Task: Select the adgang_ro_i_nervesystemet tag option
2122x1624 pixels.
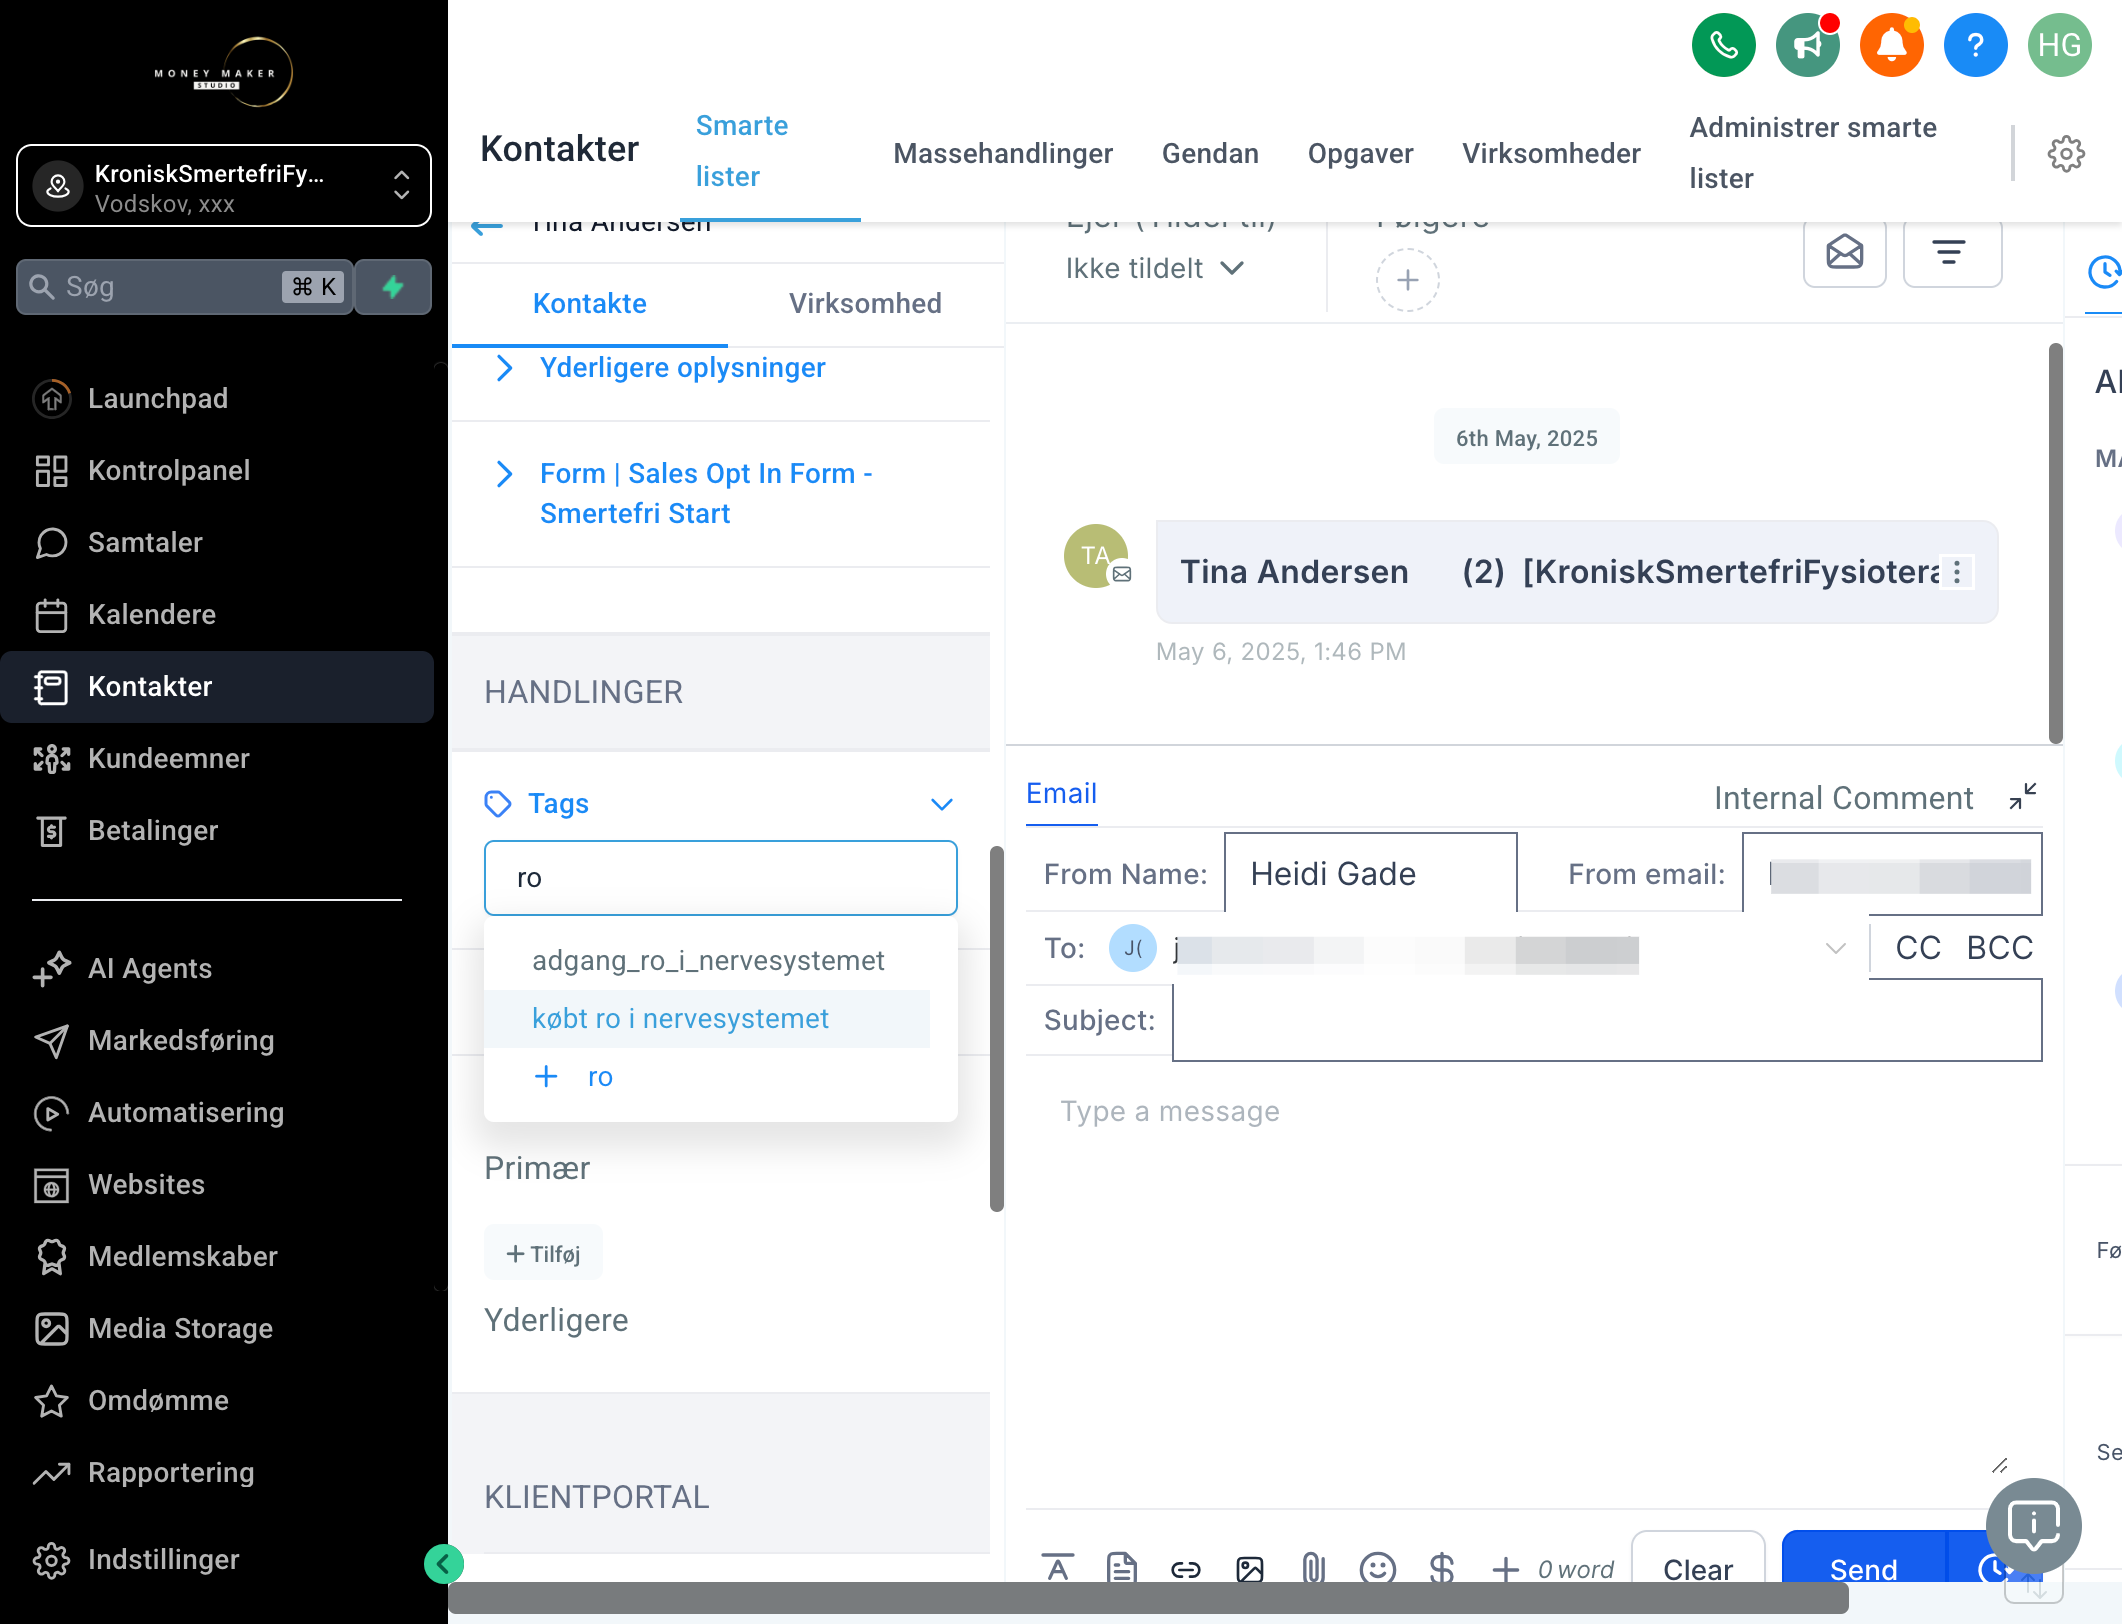Action: [707, 961]
